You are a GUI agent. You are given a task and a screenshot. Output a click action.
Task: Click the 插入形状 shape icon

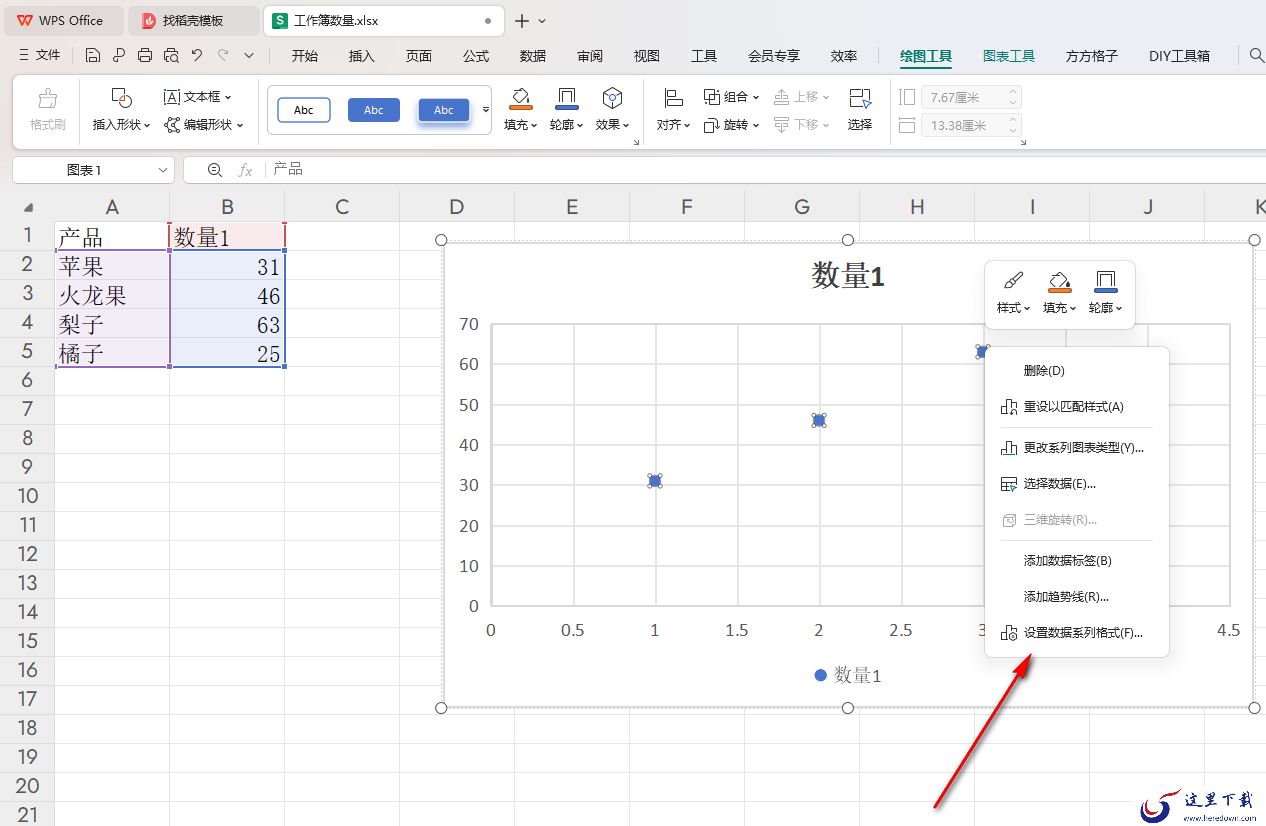tap(121, 98)
